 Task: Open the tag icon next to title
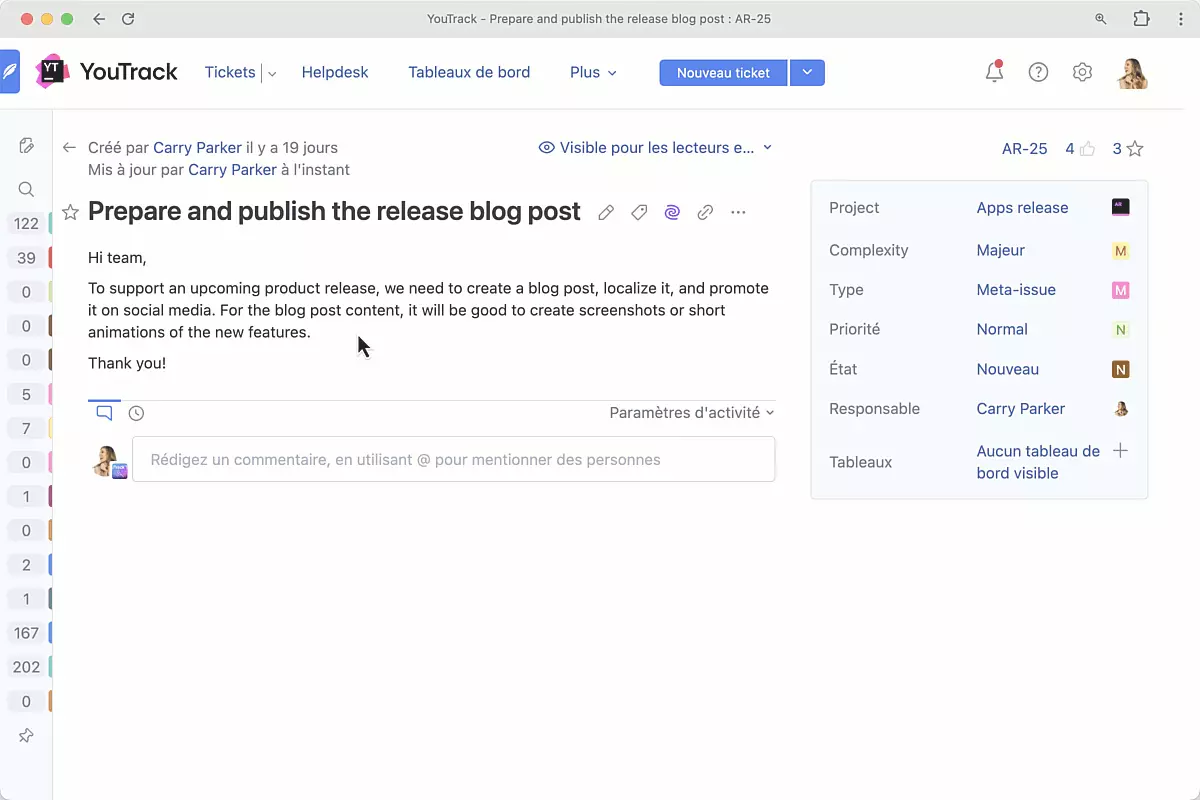point(639,212)
